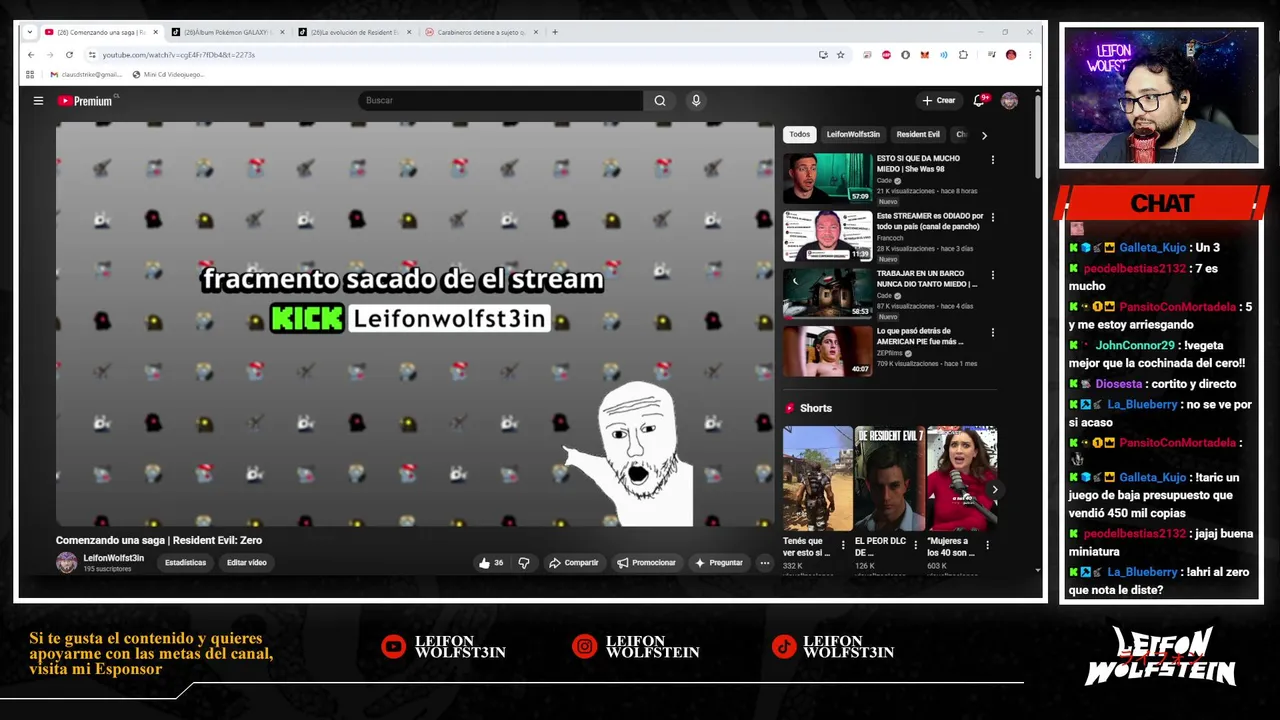Select the 'LeifonWolfst3in' filter chip
The width and height of the screenshot is (1280, 720).
[x=853, y=134]
